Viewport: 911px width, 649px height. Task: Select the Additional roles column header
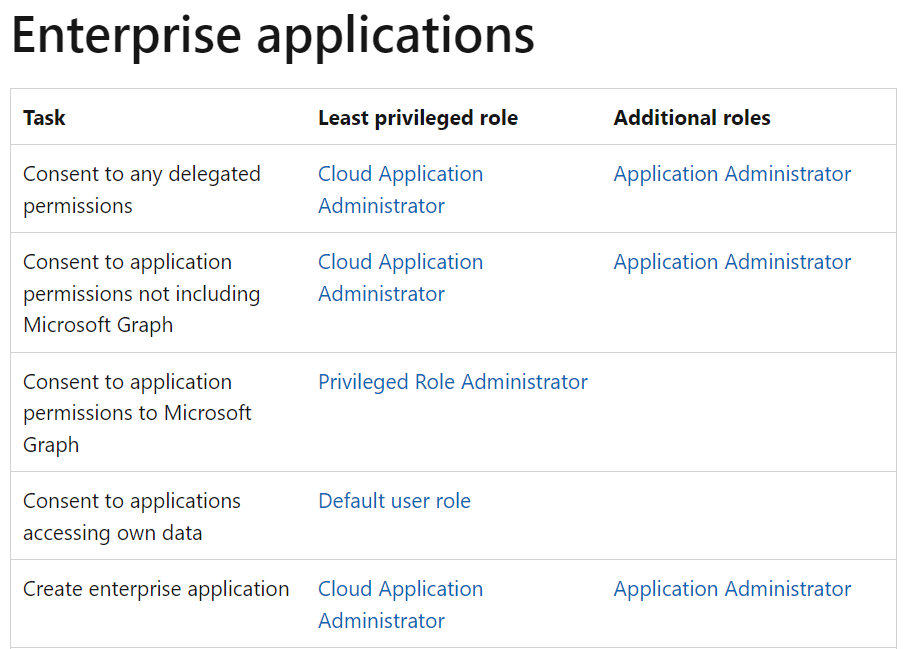coord(691,117)
